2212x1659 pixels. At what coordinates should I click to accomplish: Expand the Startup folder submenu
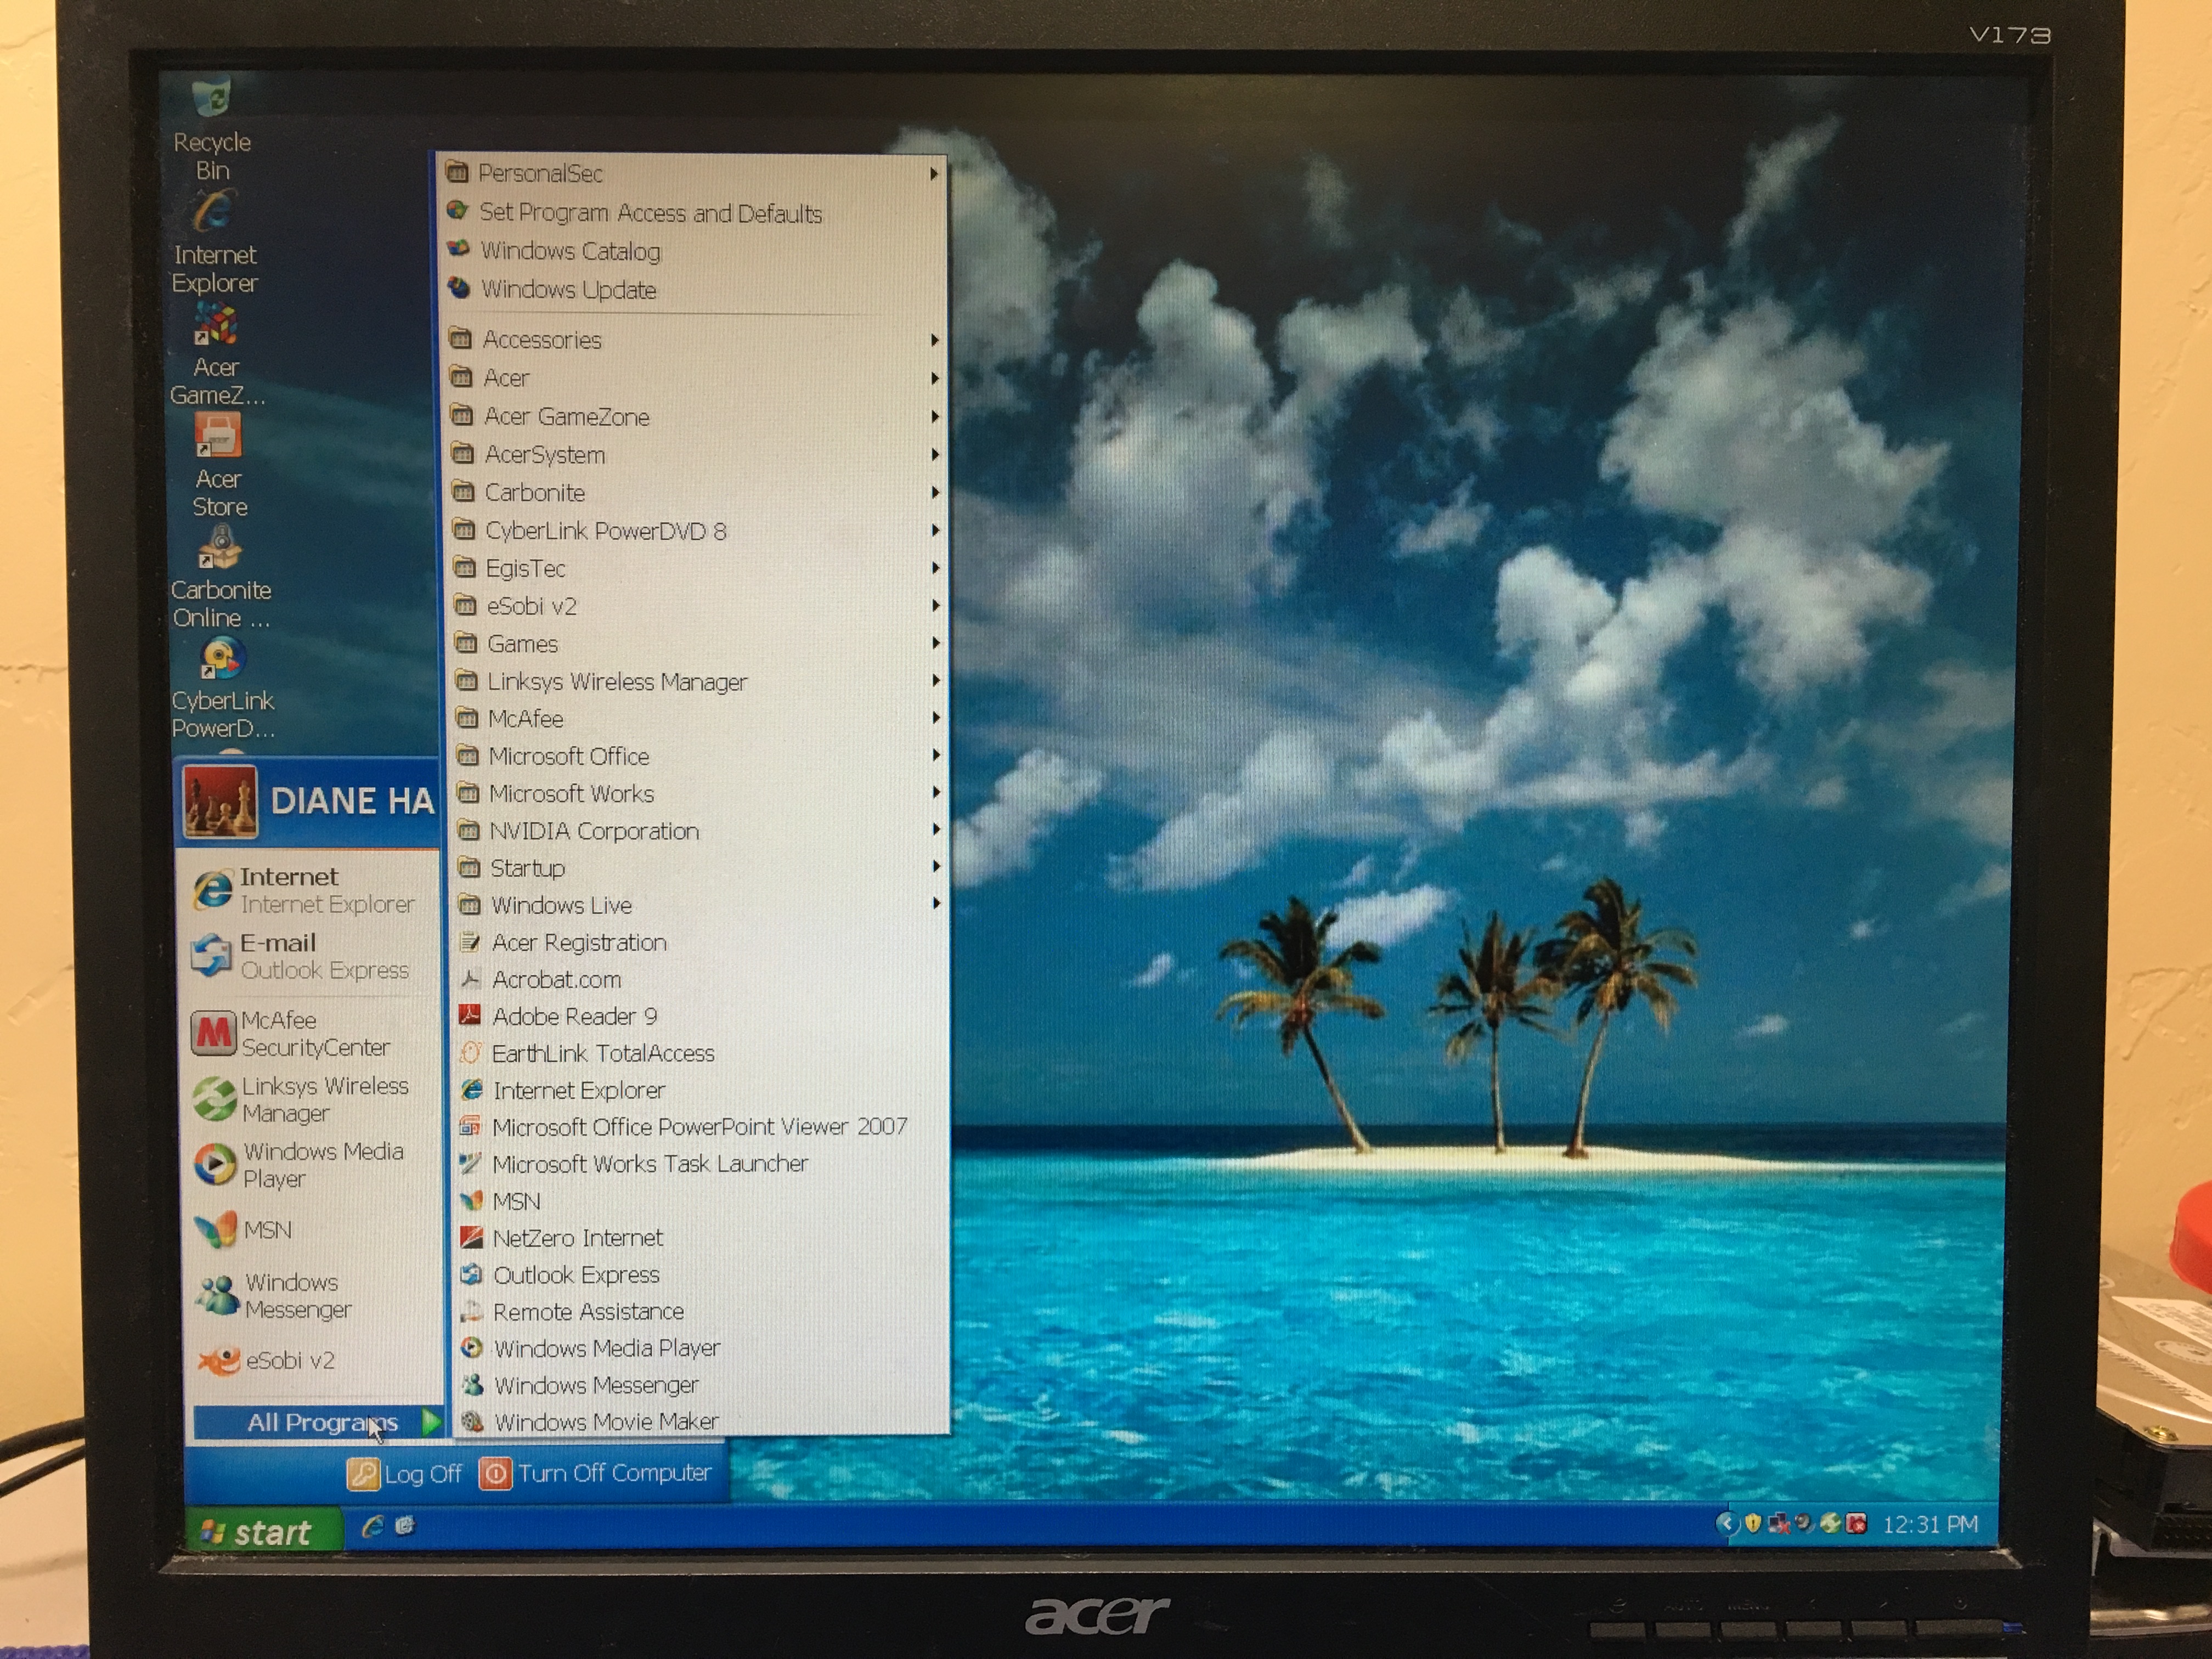click(698, 867)
